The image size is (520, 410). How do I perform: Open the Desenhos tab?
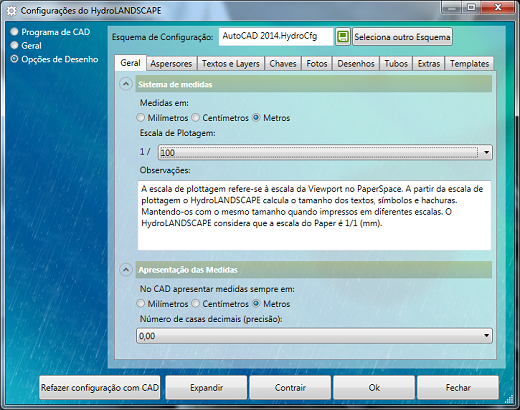click(x=356, y=64)
